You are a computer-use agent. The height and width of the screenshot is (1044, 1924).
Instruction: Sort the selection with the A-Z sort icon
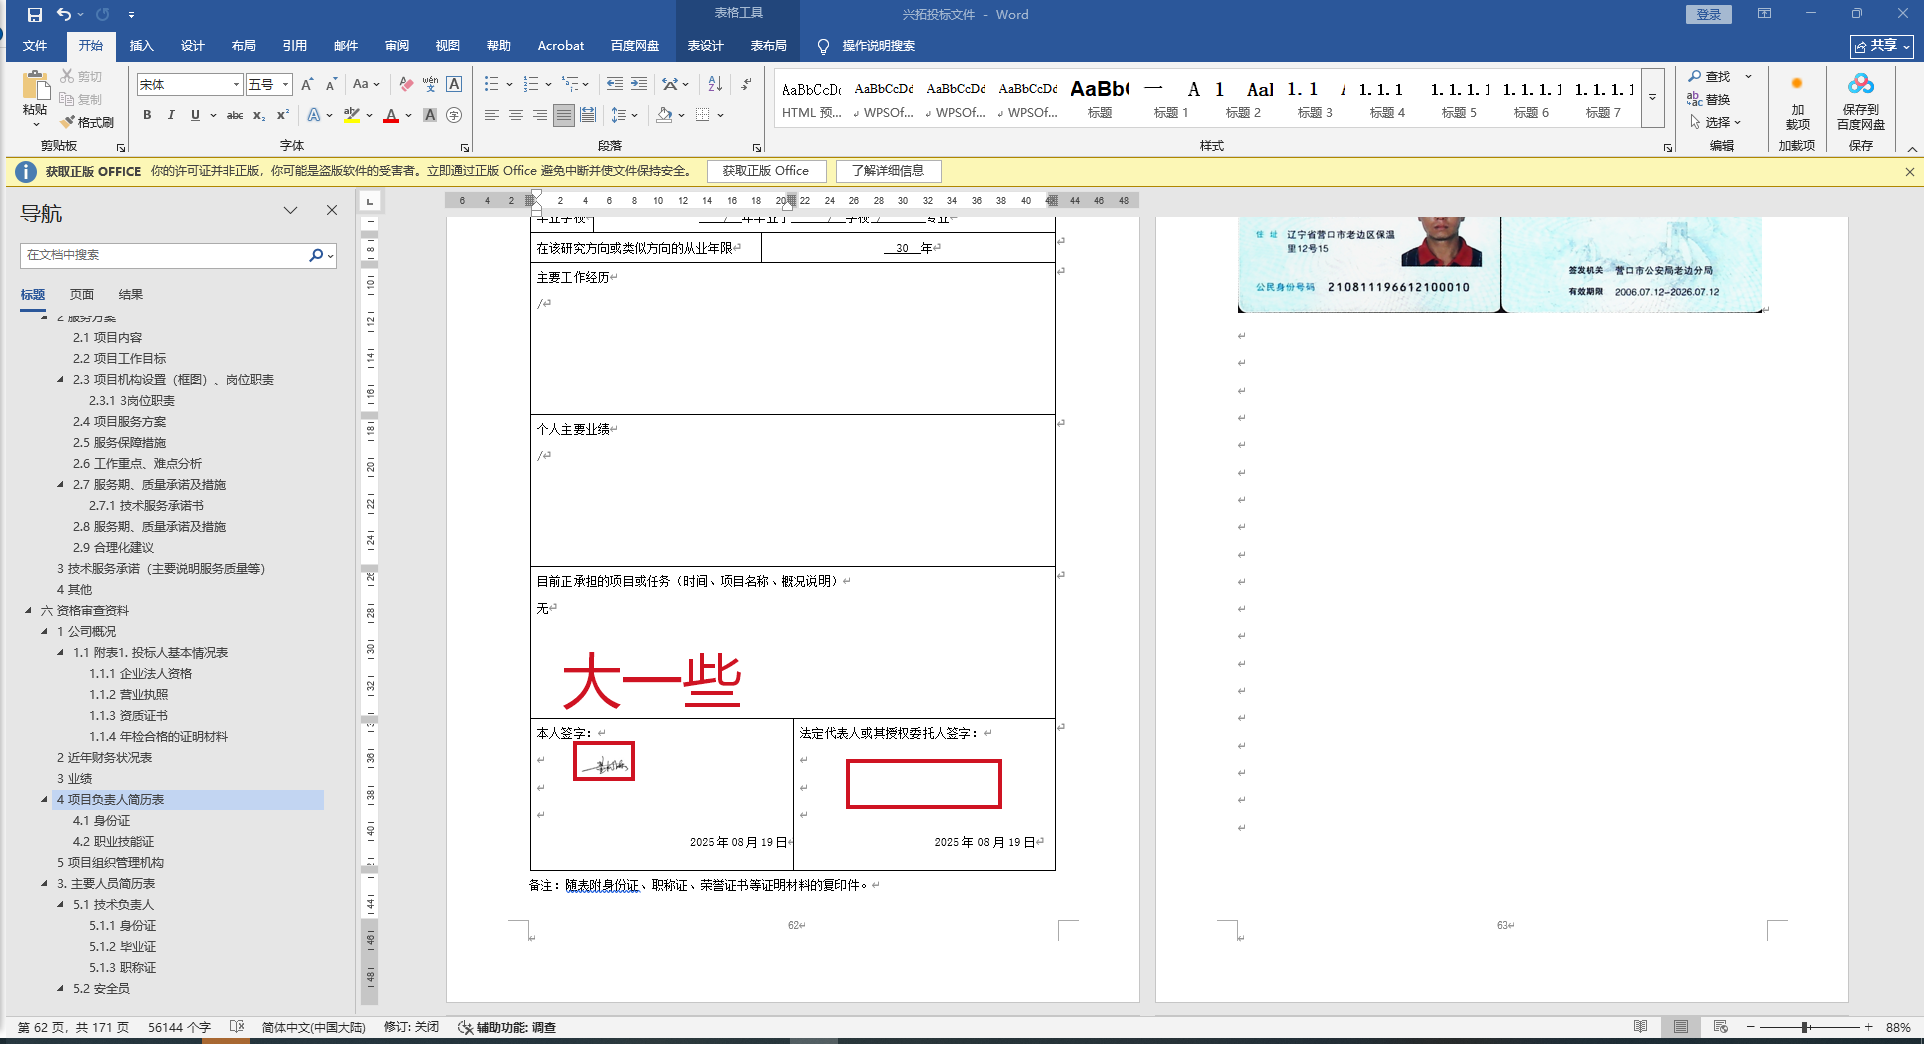tap(715, 85)
